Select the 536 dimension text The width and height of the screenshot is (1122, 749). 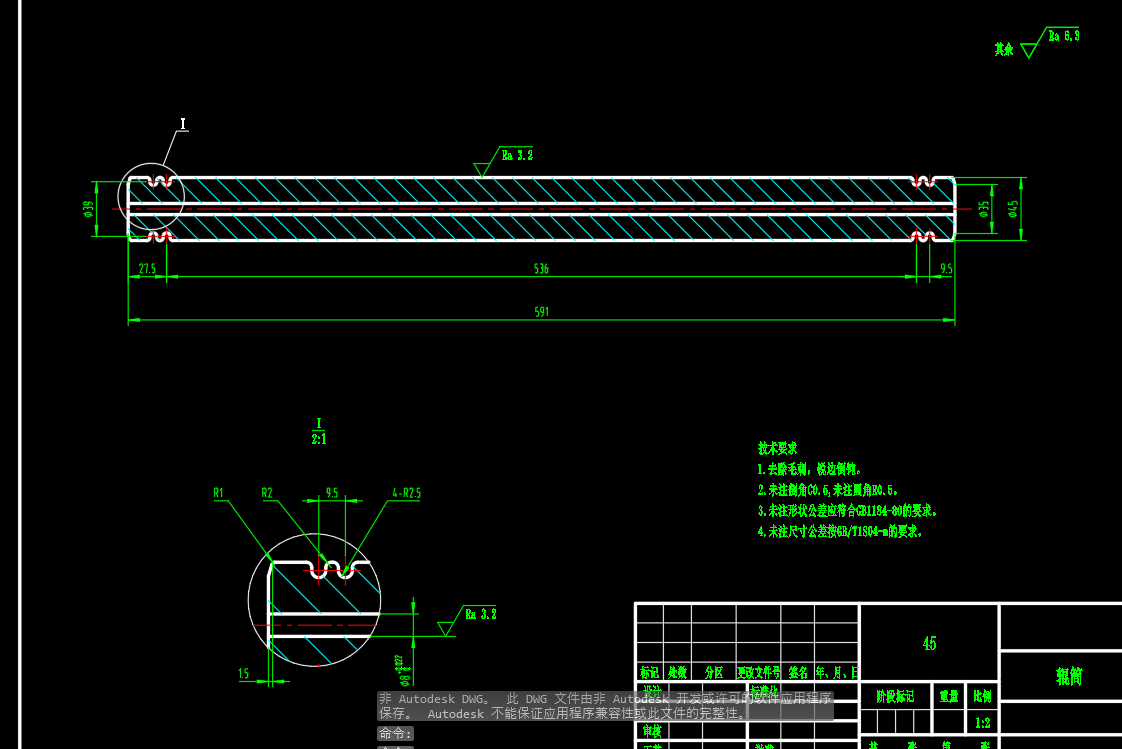pos(541,269)
